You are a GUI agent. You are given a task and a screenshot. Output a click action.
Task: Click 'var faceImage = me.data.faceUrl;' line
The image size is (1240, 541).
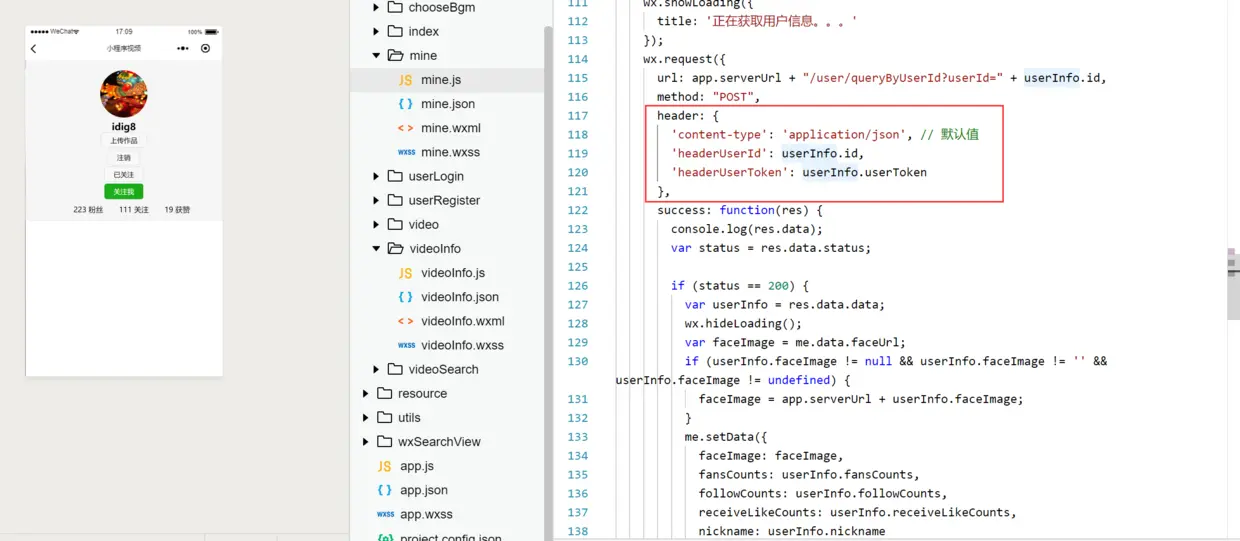pos(795,342)
